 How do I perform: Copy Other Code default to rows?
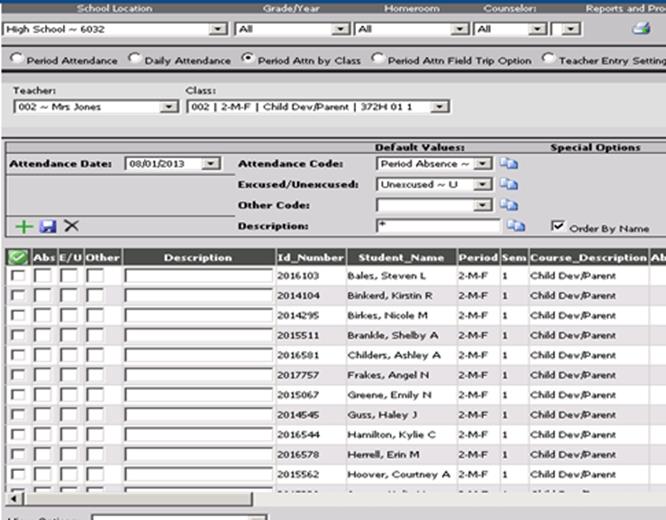(508, 205)
